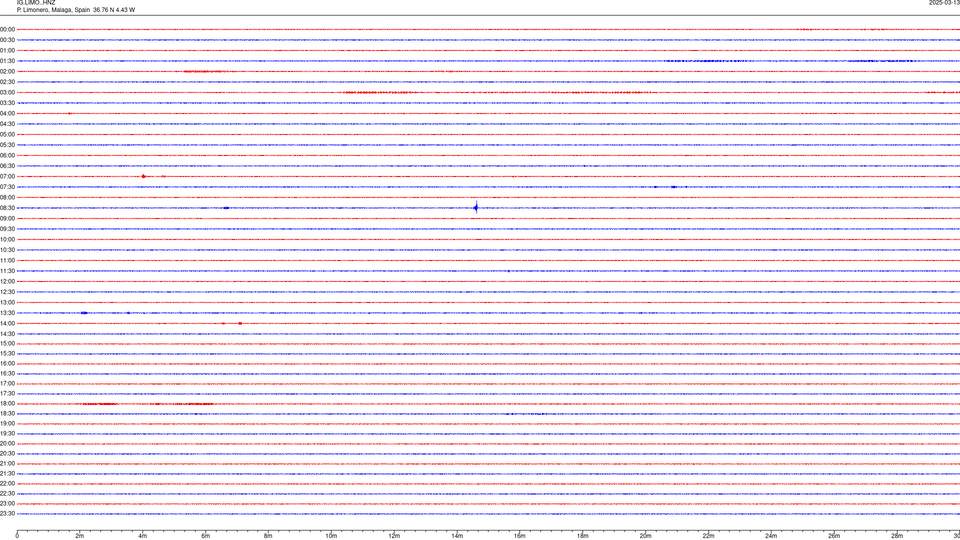960x540 pixels.
Task: Select the P. Limonero, Malaga, Spain location text
Action: [x=53, y=10]
